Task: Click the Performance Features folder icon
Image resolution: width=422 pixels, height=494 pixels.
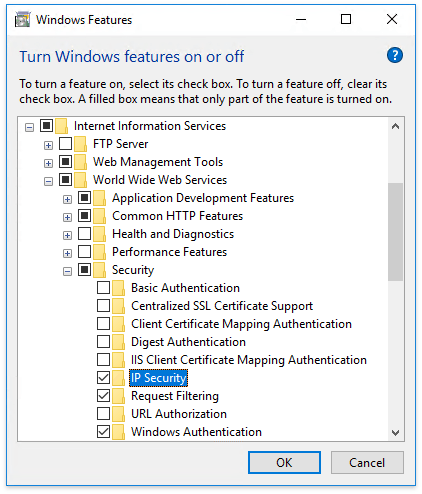Action: [99, 252]
